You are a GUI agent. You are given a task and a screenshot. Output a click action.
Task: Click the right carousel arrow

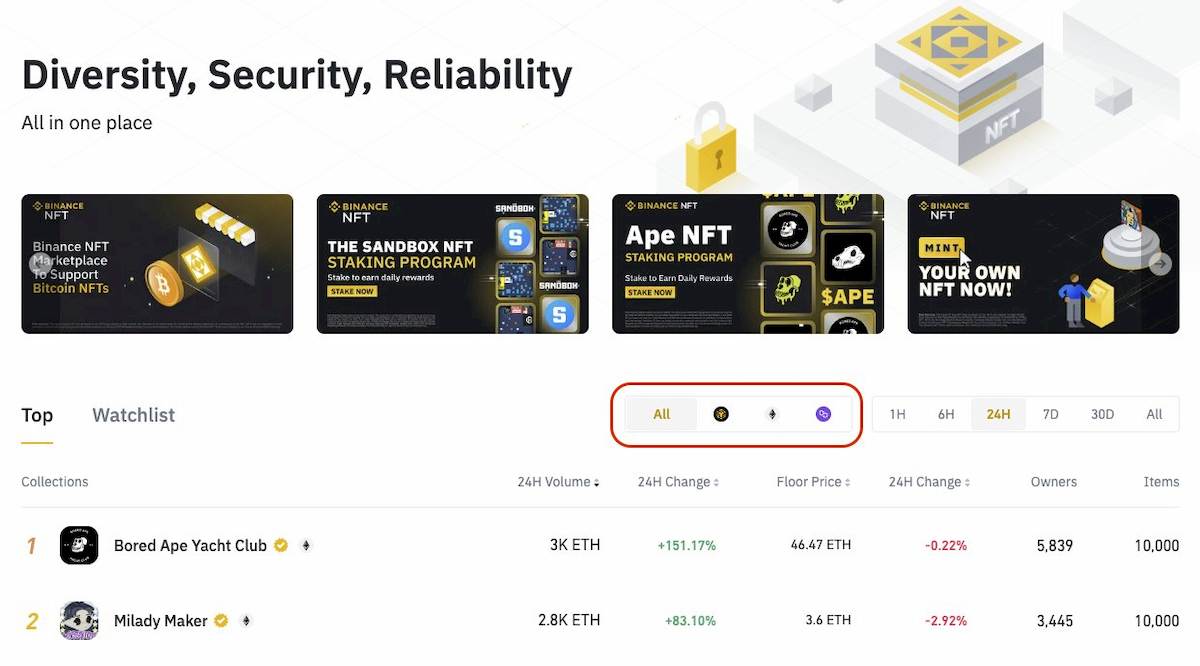1160,264
